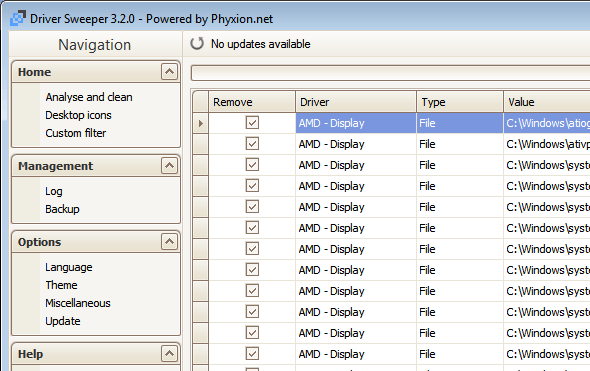
Task: Open Theme options
Action: (x=61, y=285)
